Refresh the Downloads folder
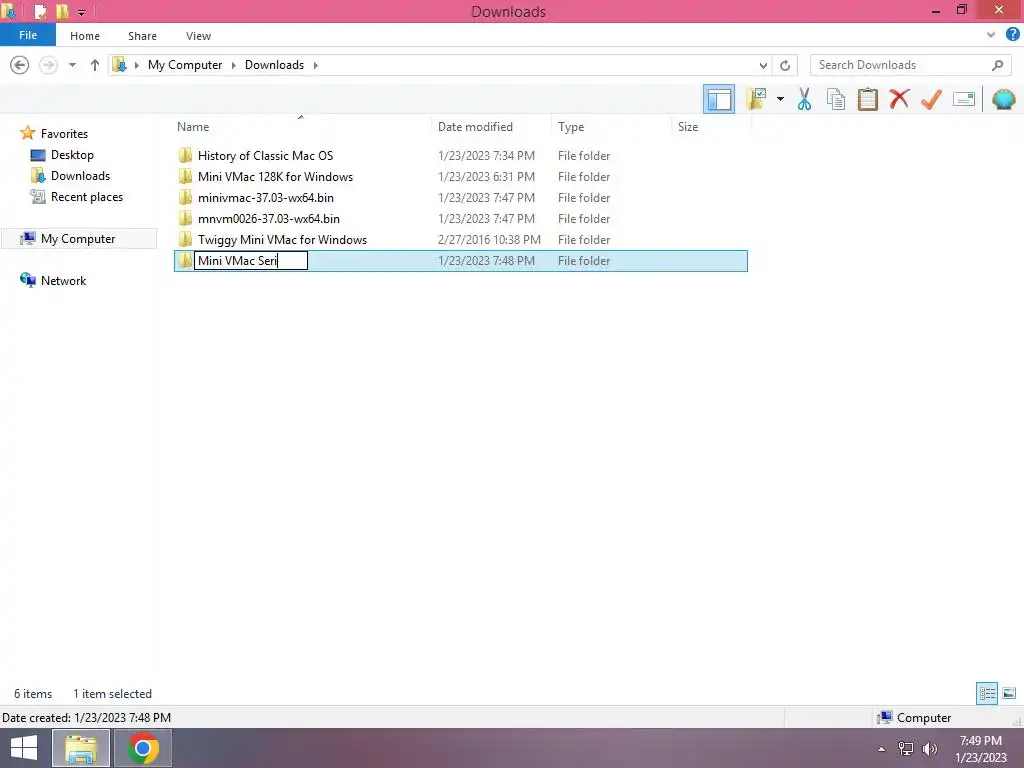This screenshot has width=1024, height=768. [785, 65]
